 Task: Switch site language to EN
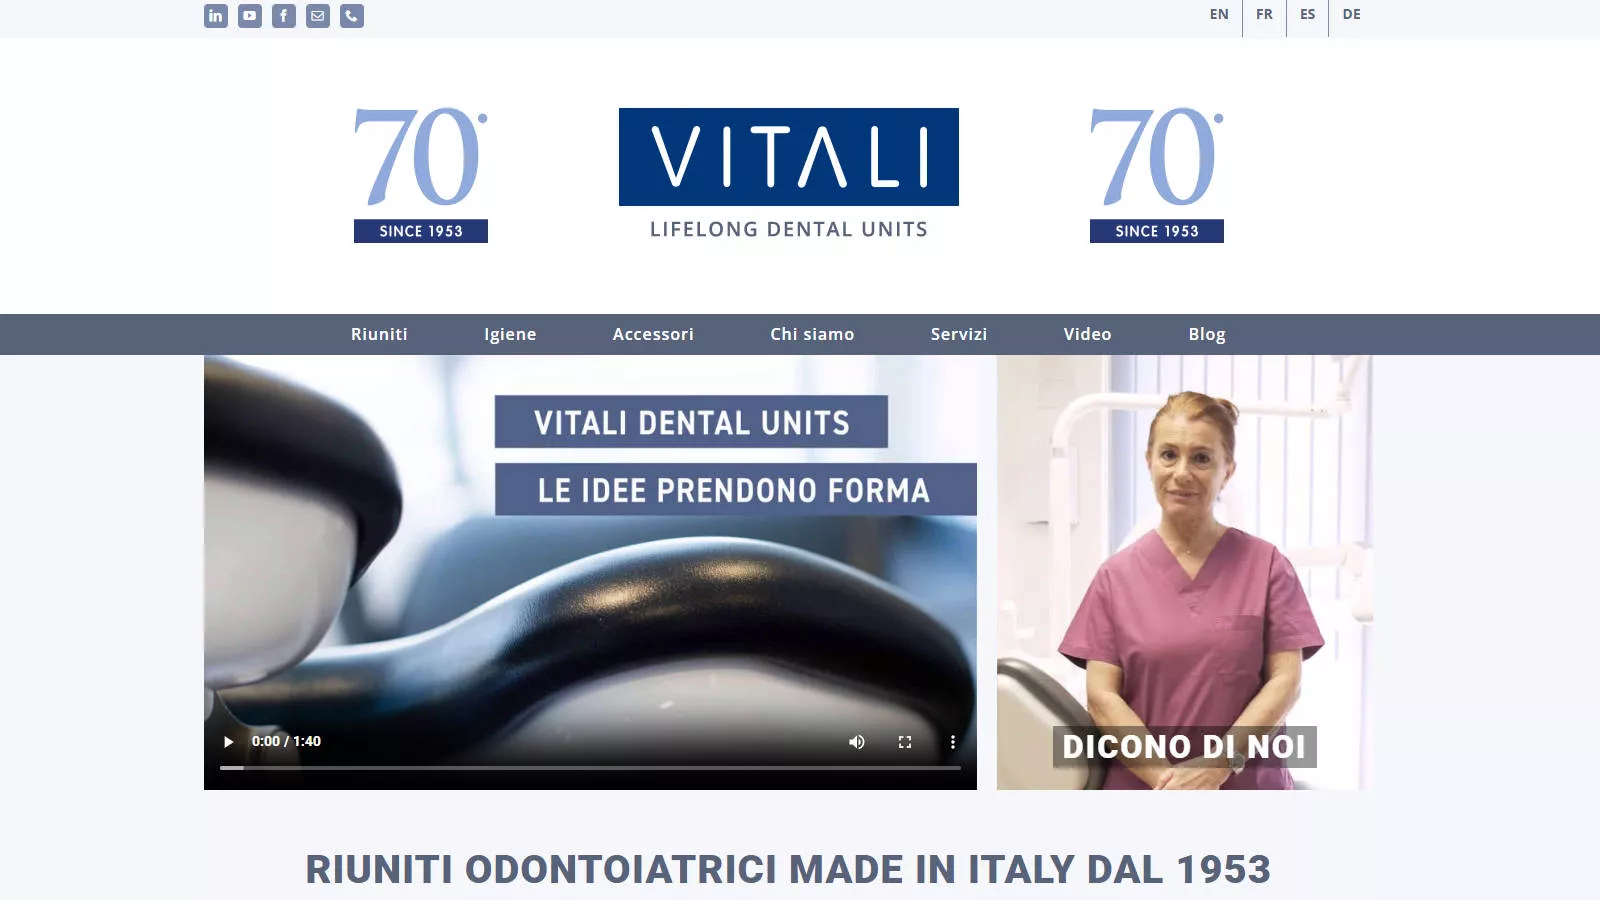coord(1219,15)
